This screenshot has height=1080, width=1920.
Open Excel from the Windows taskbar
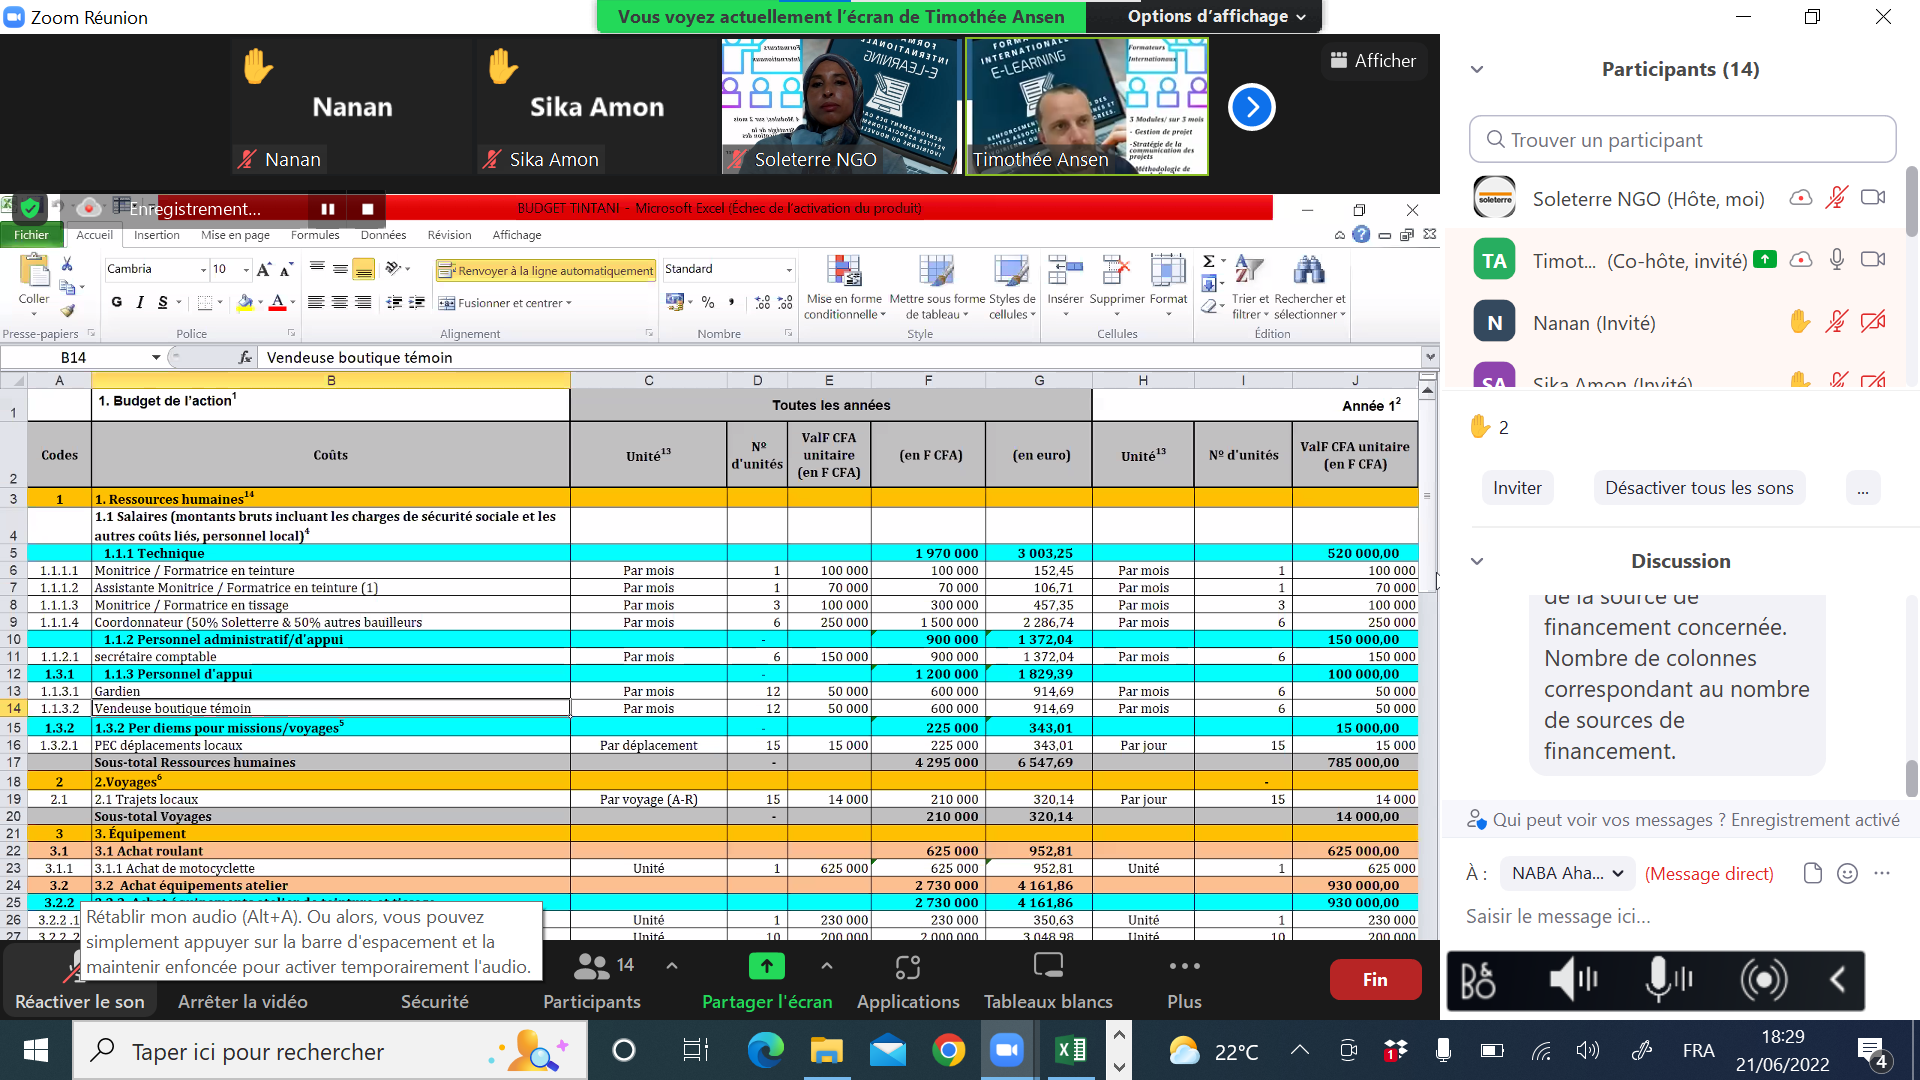[x=1071, y=1050]
